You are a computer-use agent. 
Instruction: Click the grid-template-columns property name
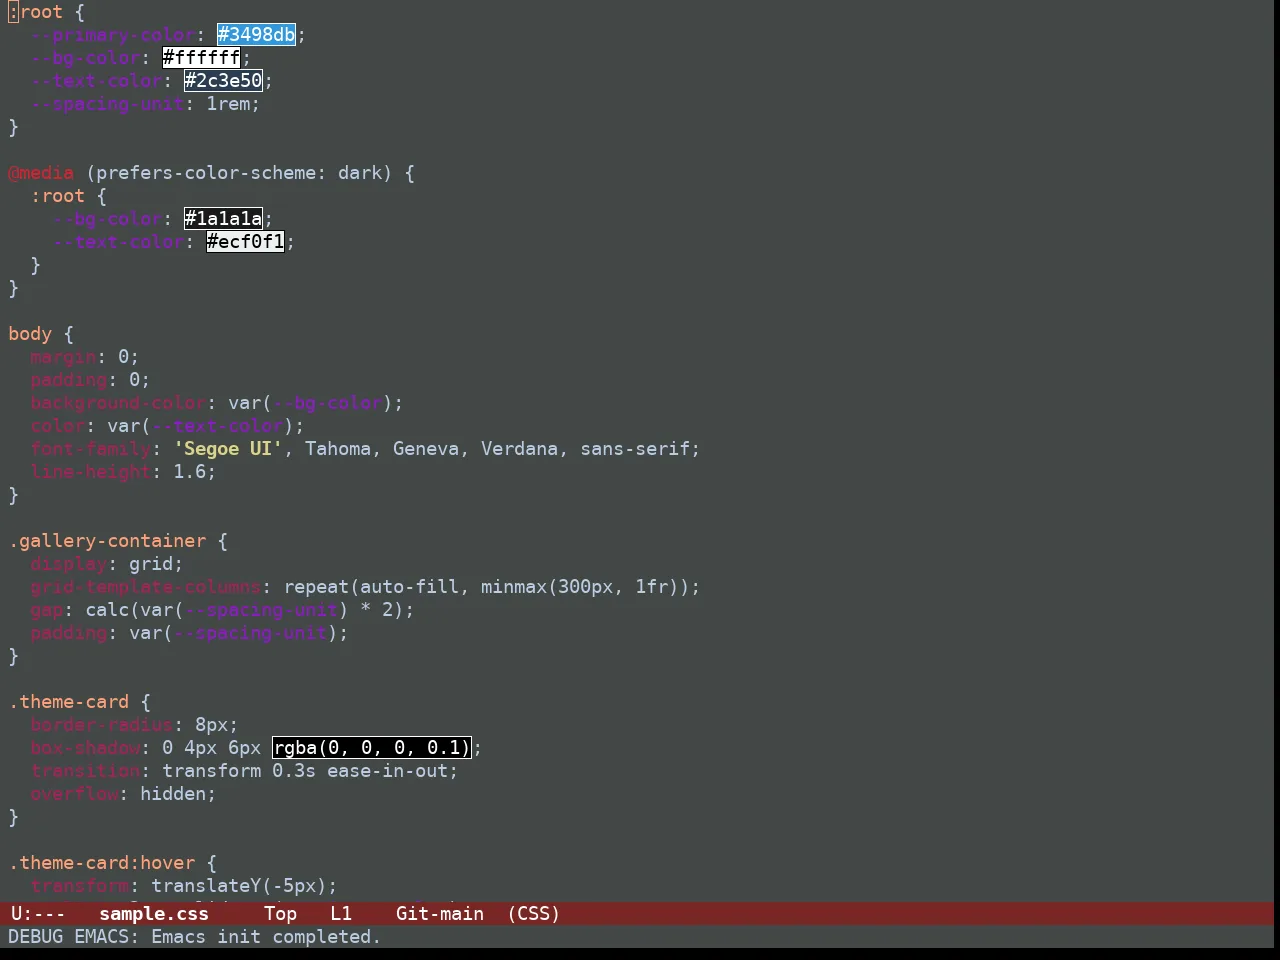[146, 587]
